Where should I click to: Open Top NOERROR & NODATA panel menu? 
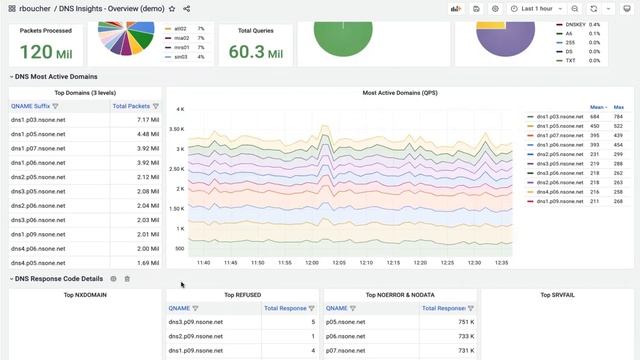[x=400, y=295]
